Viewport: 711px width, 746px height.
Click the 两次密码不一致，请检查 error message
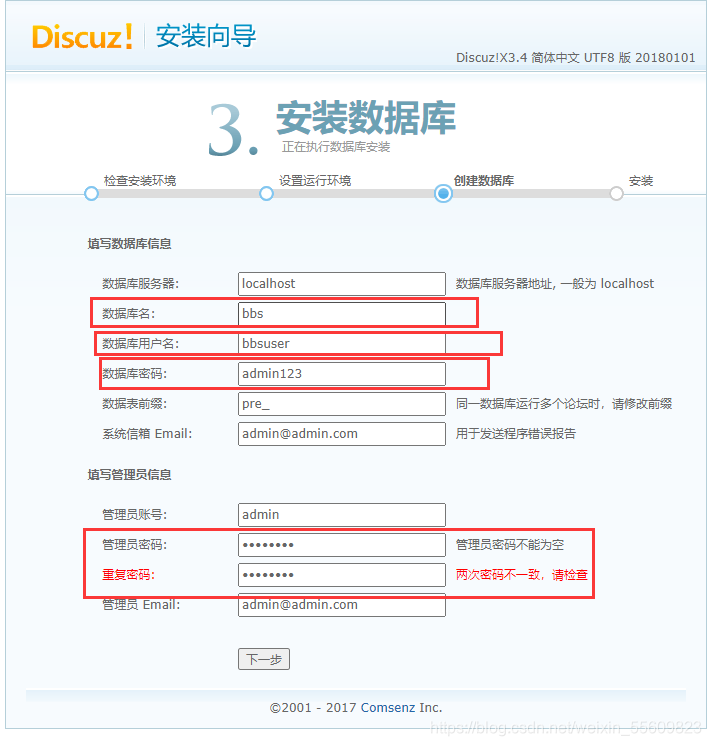click(x=522, y=575)
